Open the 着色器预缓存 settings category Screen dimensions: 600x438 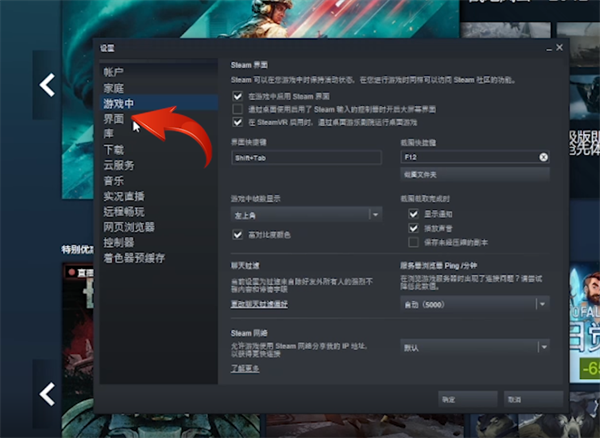134,258
